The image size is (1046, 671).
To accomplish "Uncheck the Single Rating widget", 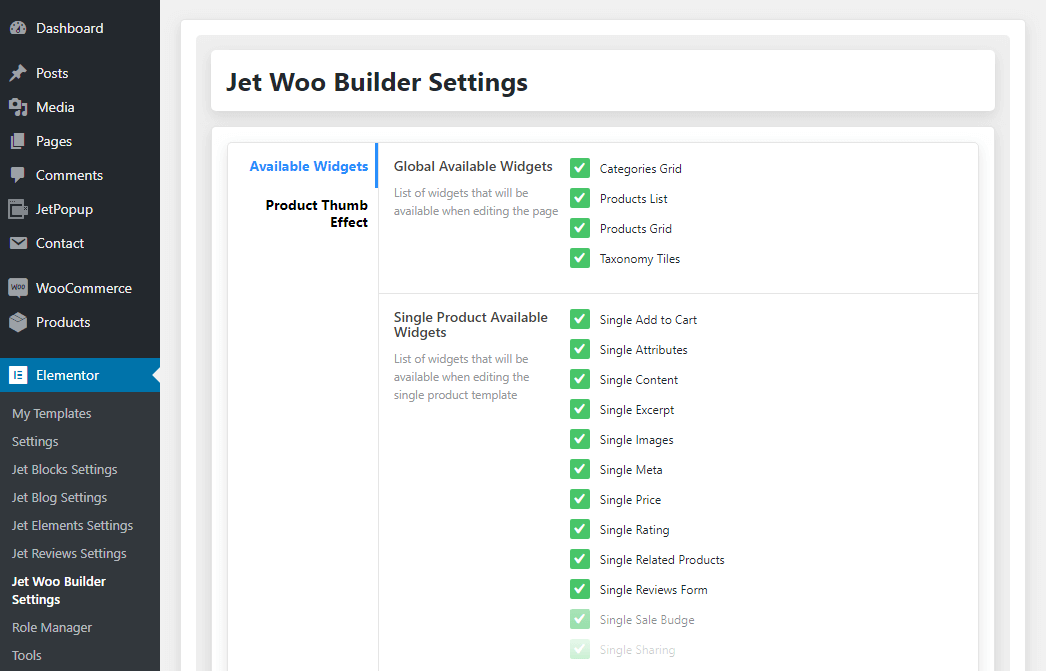I will [x=580, y=529].
